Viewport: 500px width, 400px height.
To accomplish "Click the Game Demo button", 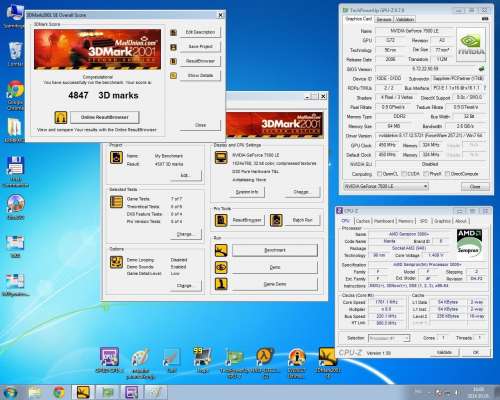I will 275,284.
